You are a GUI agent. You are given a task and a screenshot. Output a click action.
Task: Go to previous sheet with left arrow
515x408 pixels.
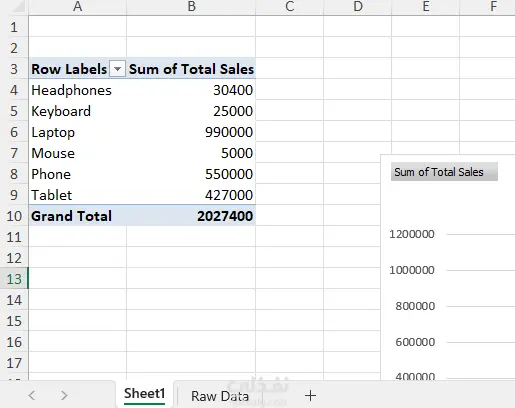click(x=32, y=396)
